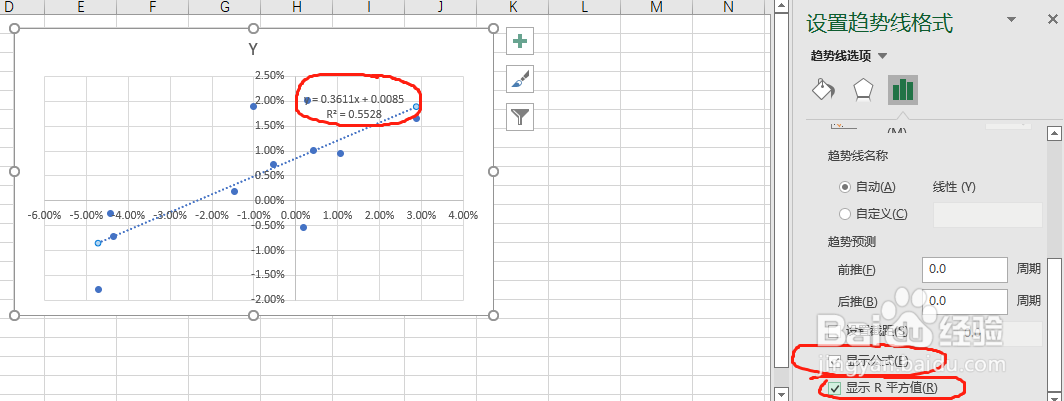Select the 自定义(C) trendline name option

pyautogui.click(x=845, y=214)
